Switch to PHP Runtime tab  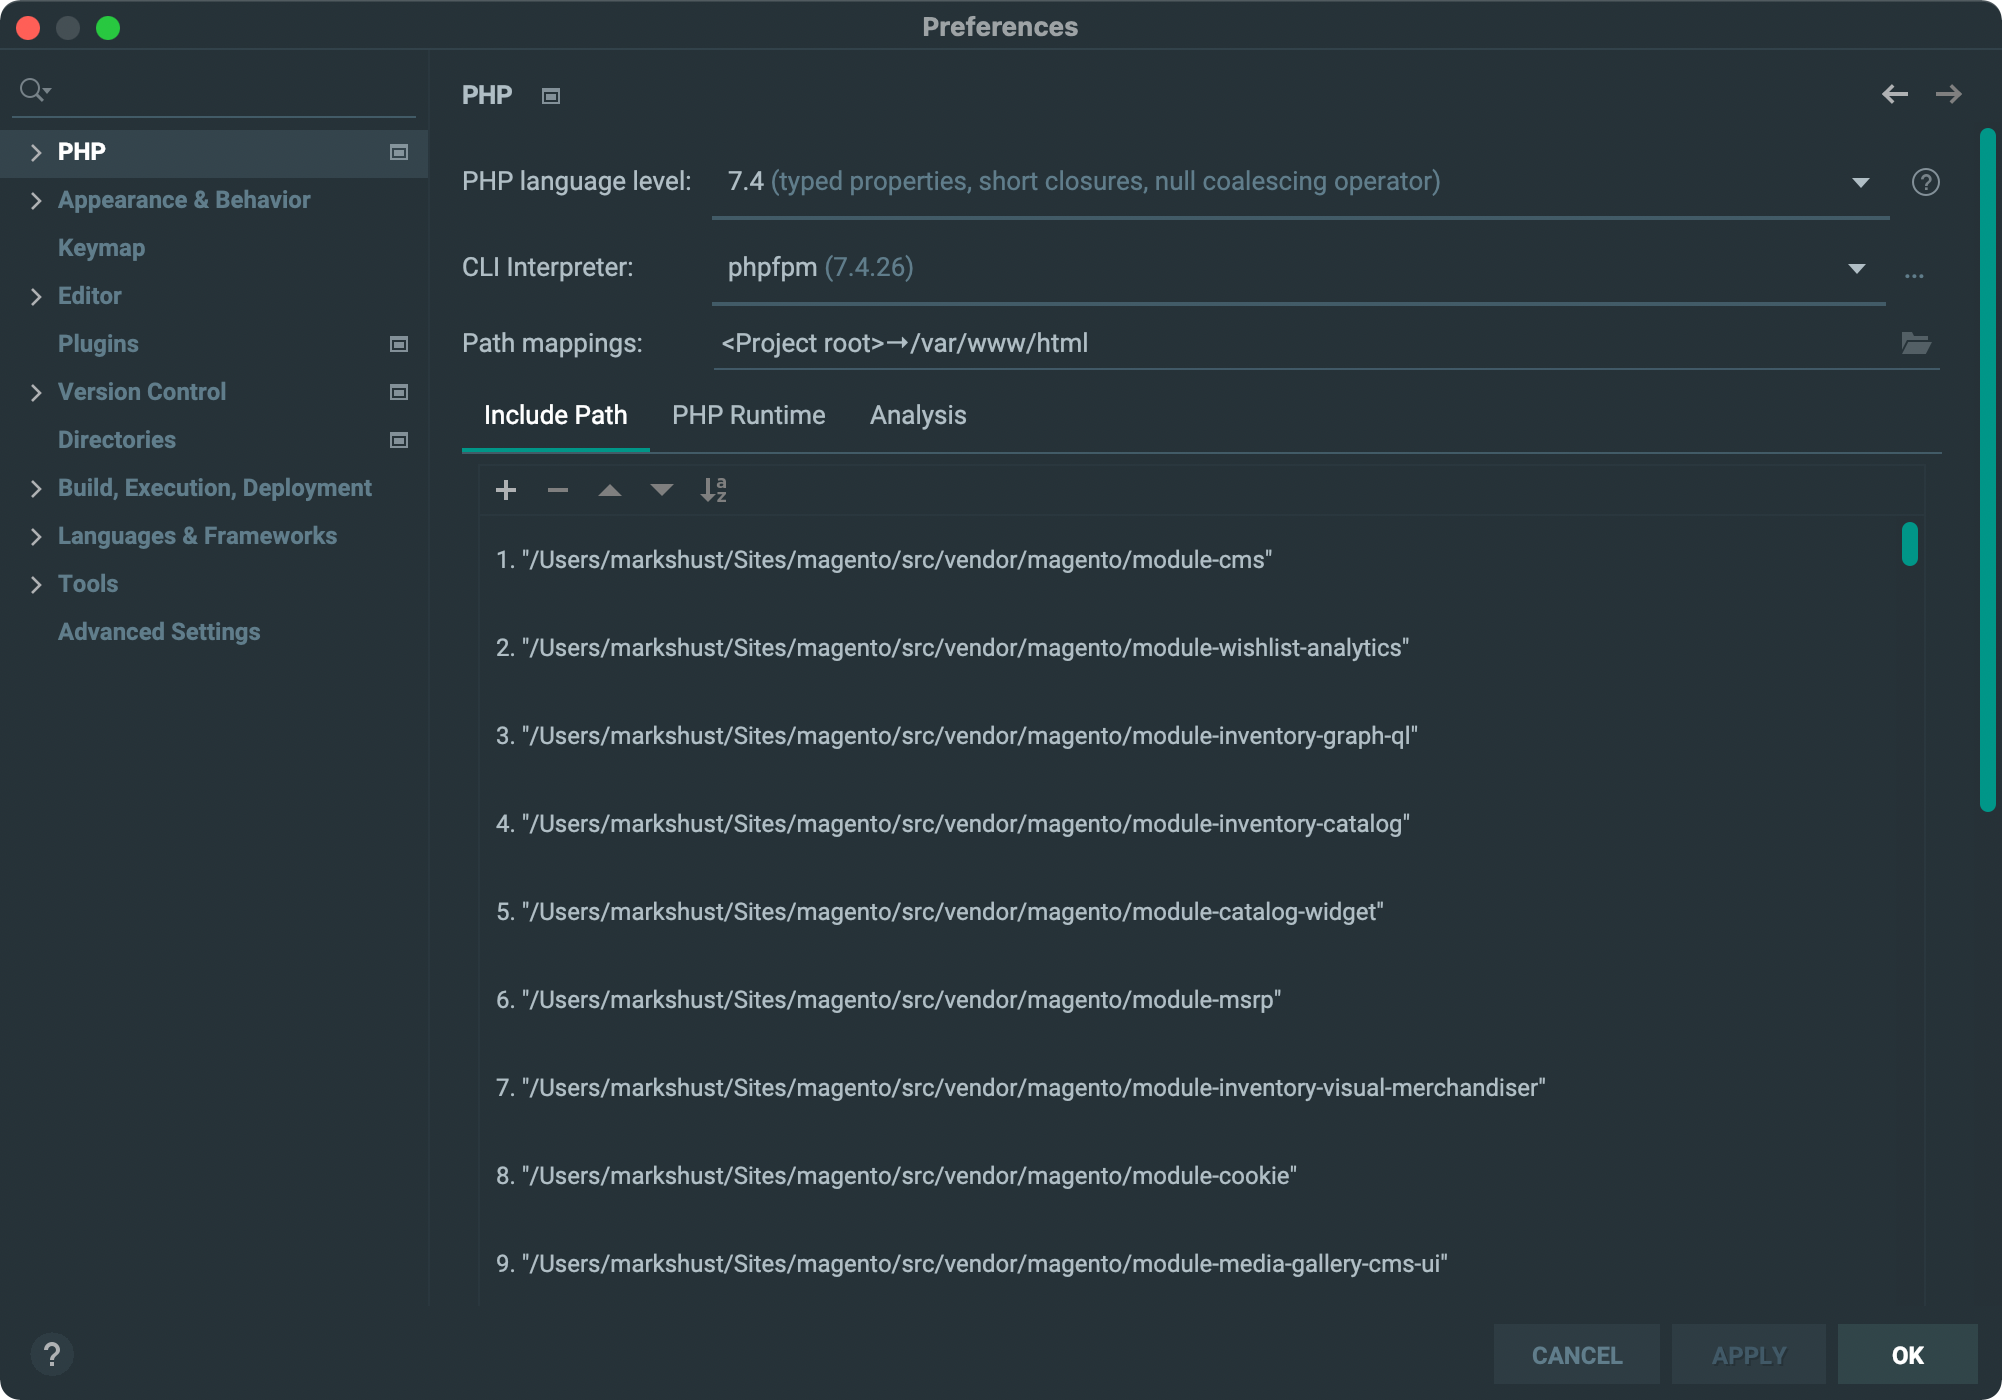[x=749, y=415]
